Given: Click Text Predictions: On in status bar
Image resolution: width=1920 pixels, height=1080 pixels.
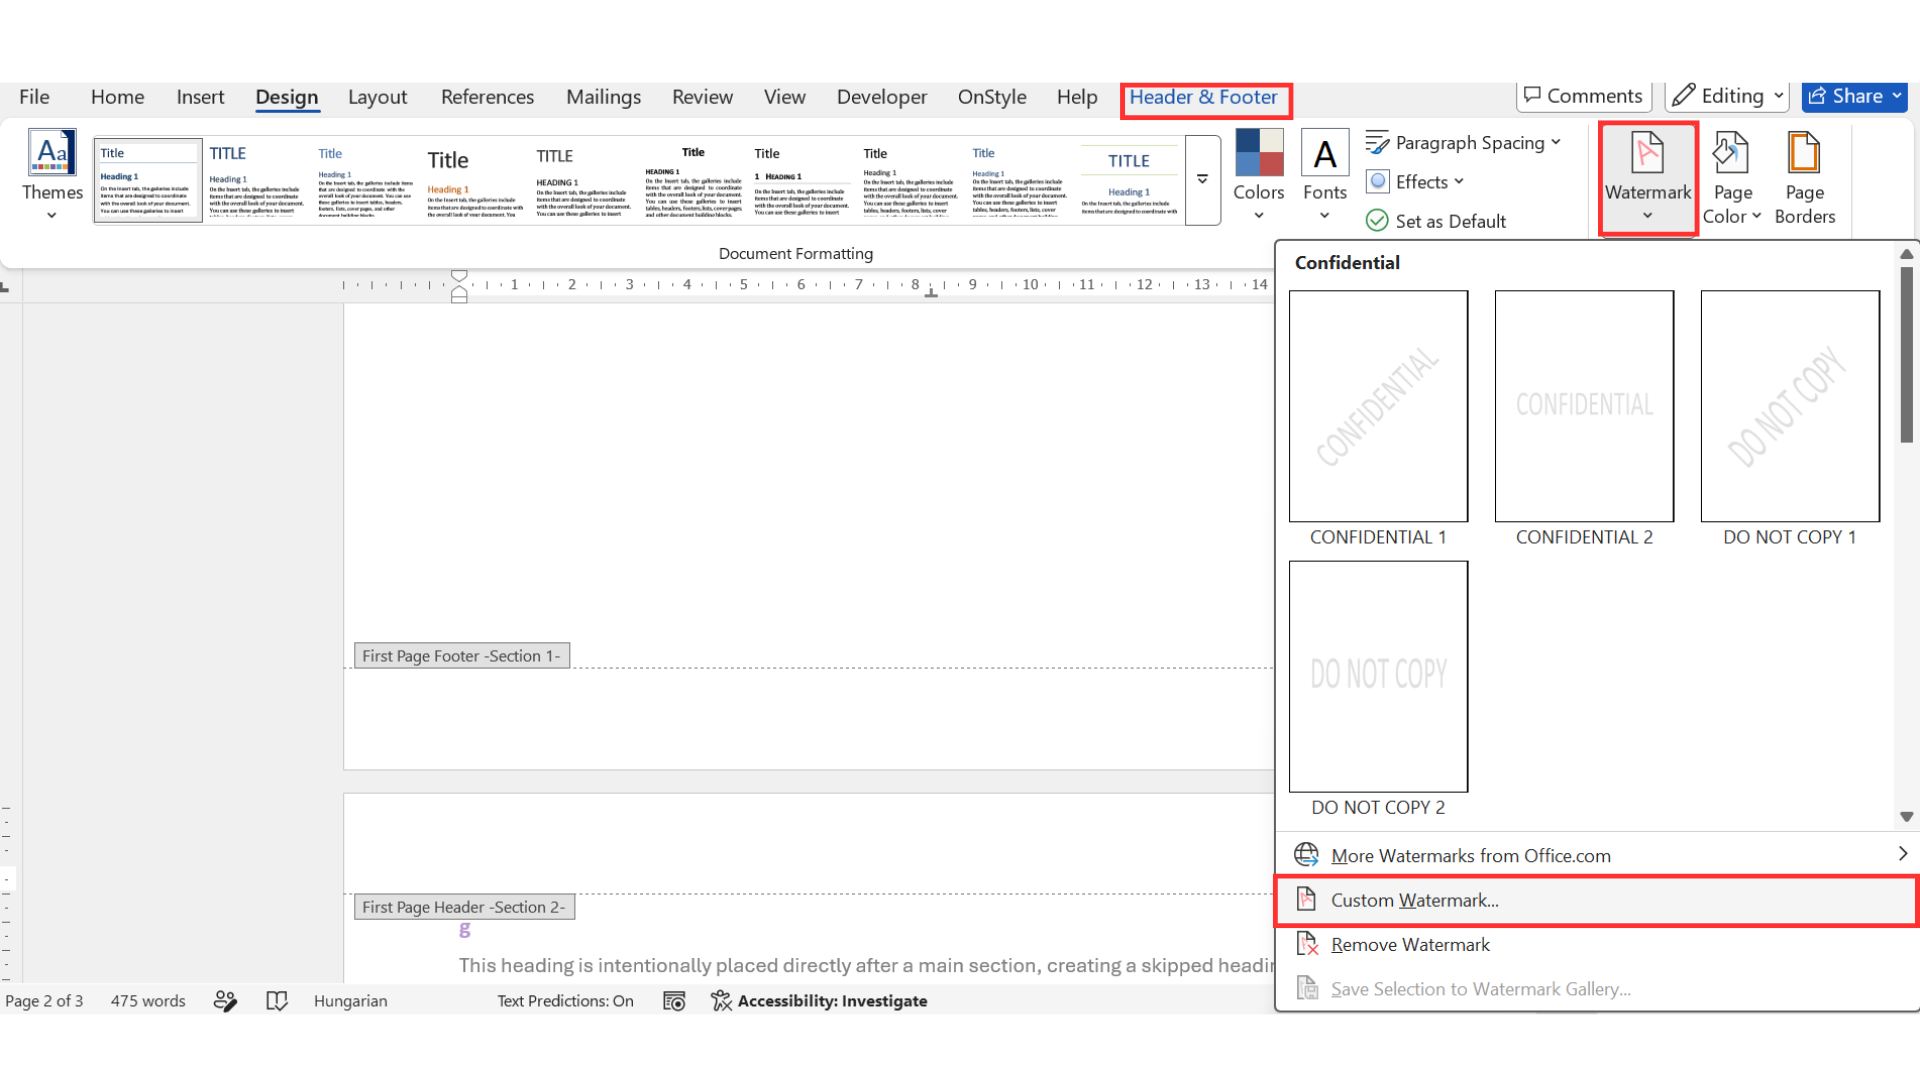Looking at the screenshot, I should tap(565, 1001).
